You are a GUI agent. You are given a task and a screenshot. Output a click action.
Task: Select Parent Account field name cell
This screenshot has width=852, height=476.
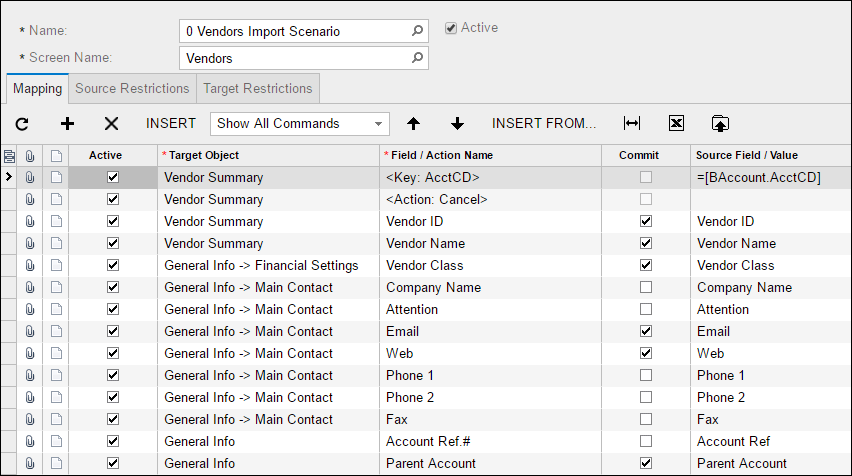click(x=490, y=464)
